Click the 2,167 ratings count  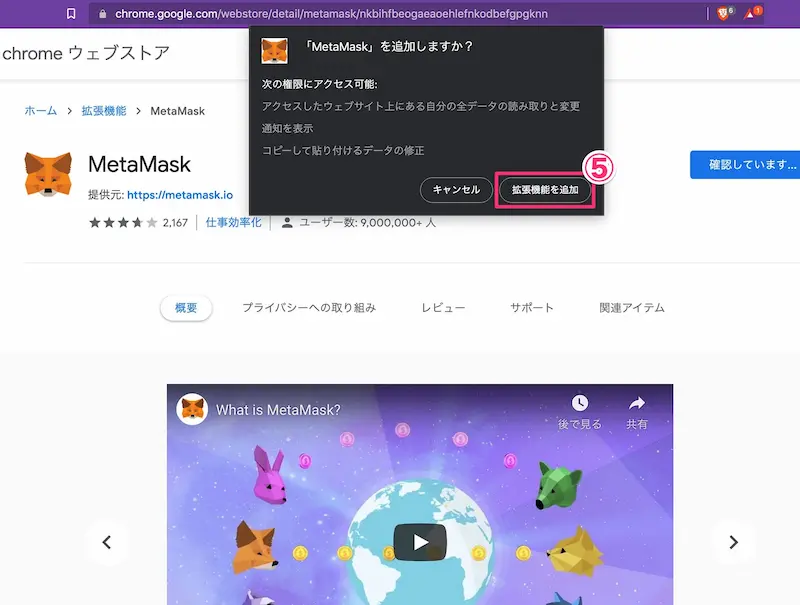[175, 223]
